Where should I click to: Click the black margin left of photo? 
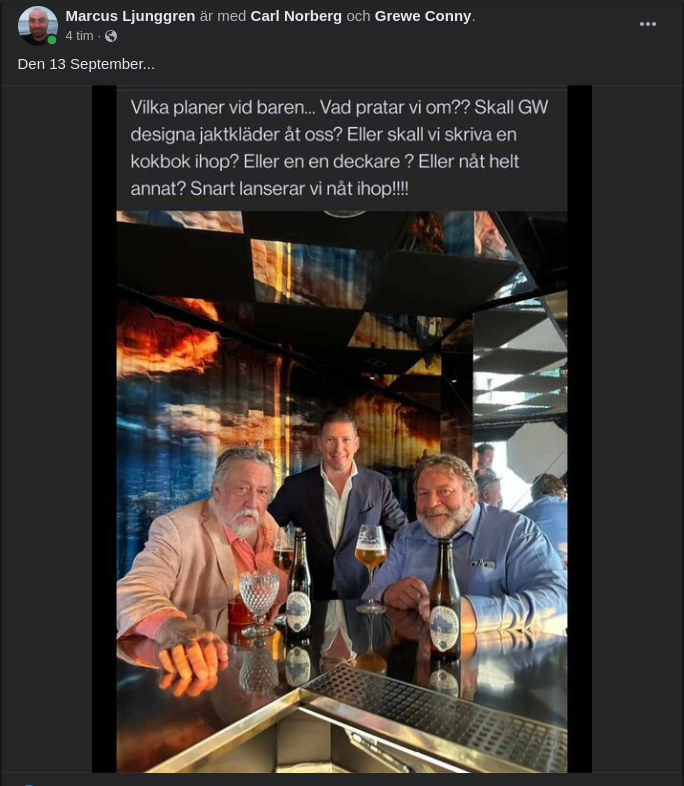coord(104,429)
